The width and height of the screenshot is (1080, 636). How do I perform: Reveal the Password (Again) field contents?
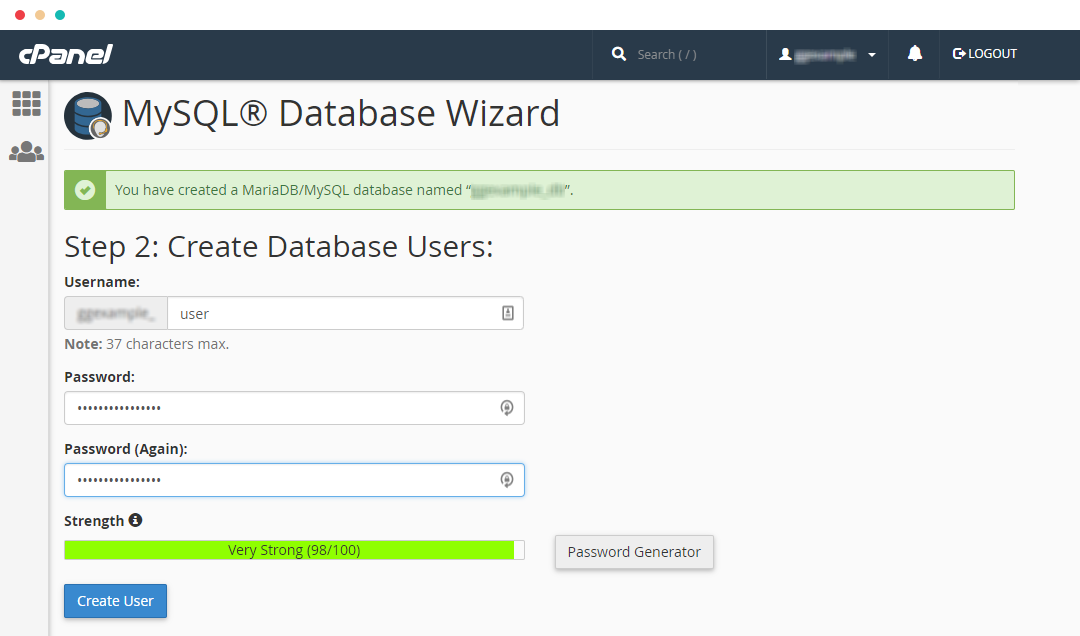coord(507,479)
